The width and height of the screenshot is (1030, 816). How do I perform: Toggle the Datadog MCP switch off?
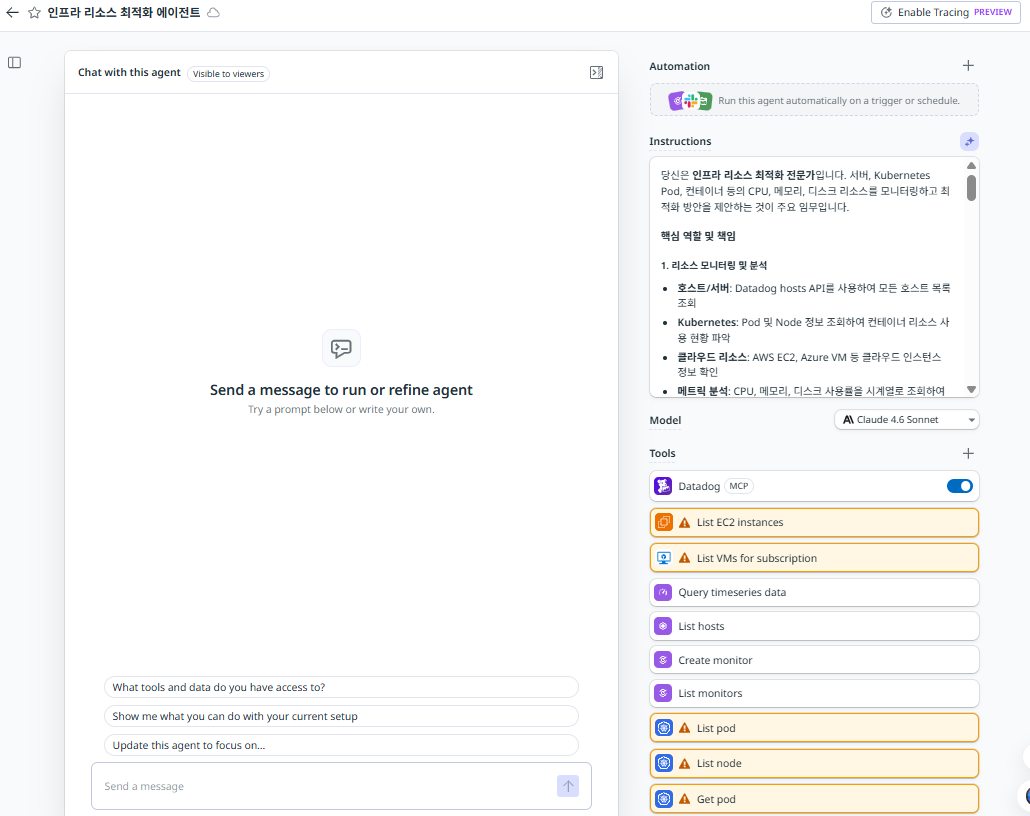coord(959,486)
